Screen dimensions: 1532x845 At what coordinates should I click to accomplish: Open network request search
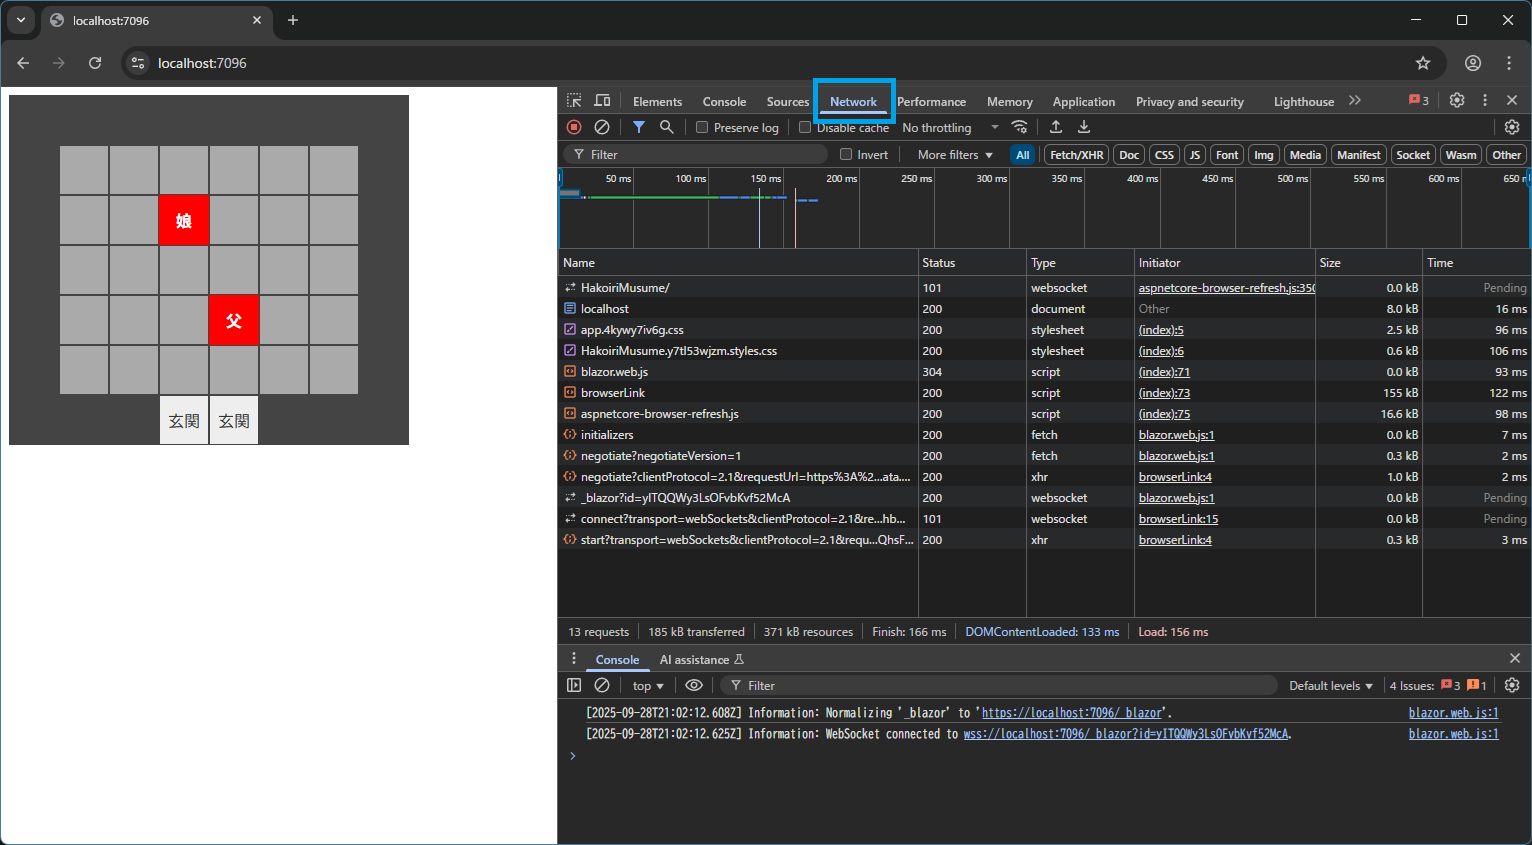click(665, 127)
